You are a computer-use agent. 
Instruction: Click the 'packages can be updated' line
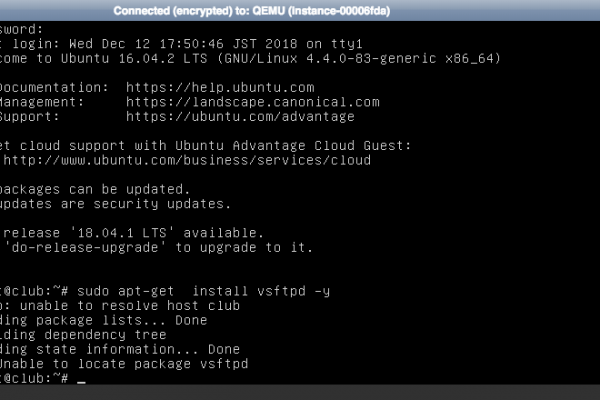point(95,189)
